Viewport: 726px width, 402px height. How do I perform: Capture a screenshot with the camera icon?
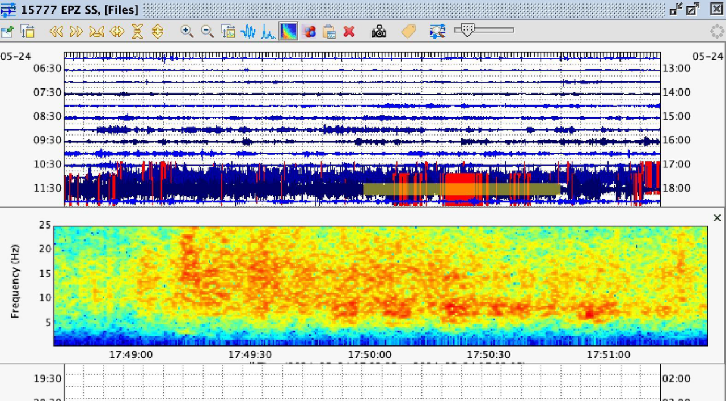coord(379,31)
